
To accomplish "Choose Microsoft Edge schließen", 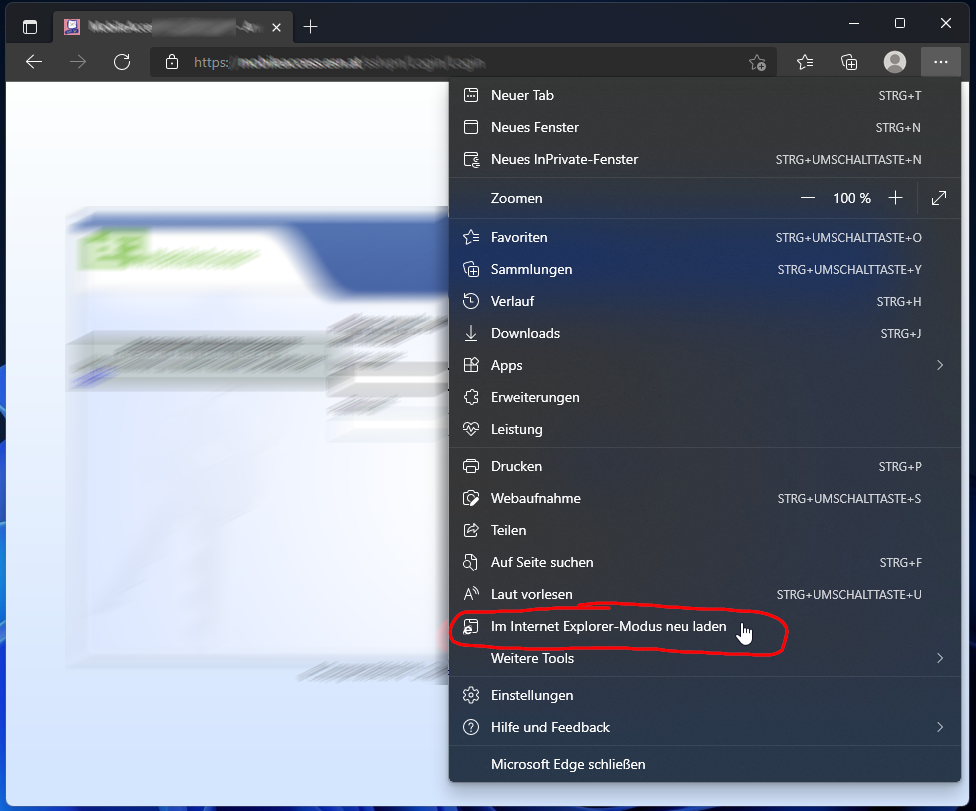I will tap(568, 764).
